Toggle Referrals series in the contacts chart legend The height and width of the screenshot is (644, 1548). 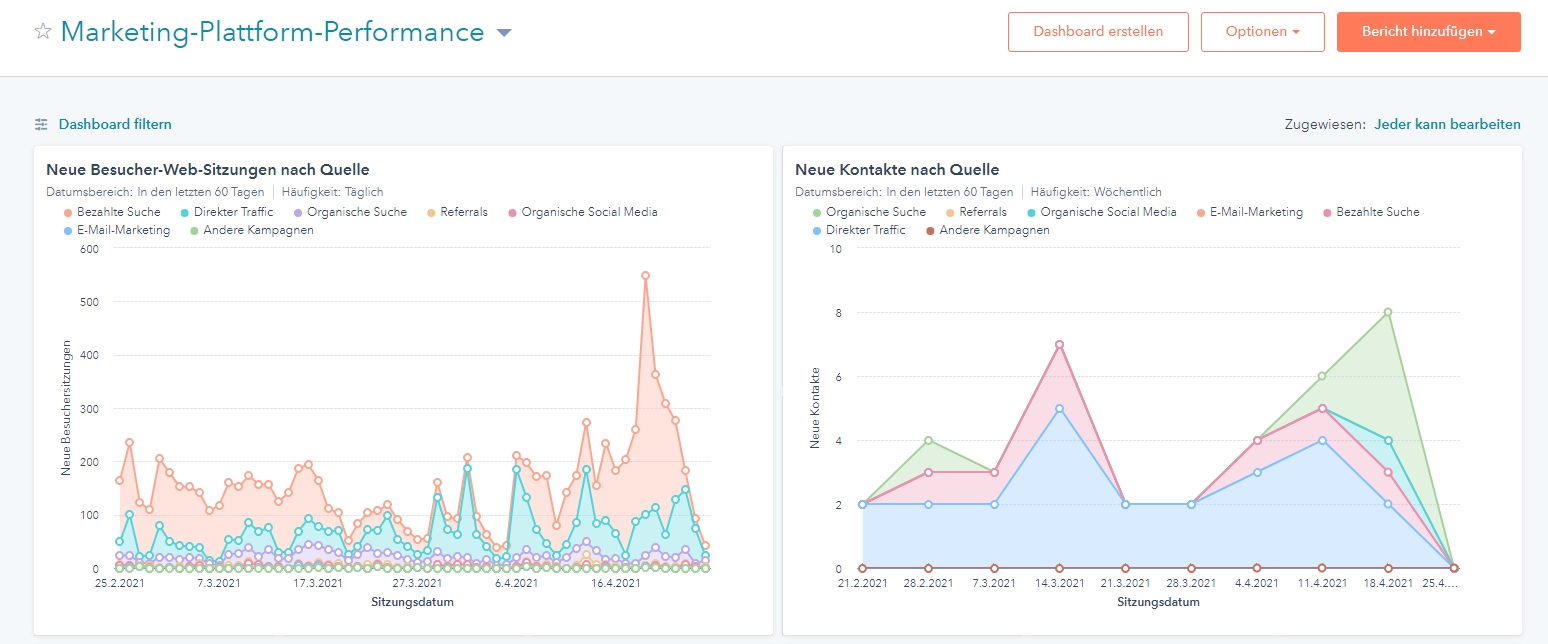click(x=982, y=212)
